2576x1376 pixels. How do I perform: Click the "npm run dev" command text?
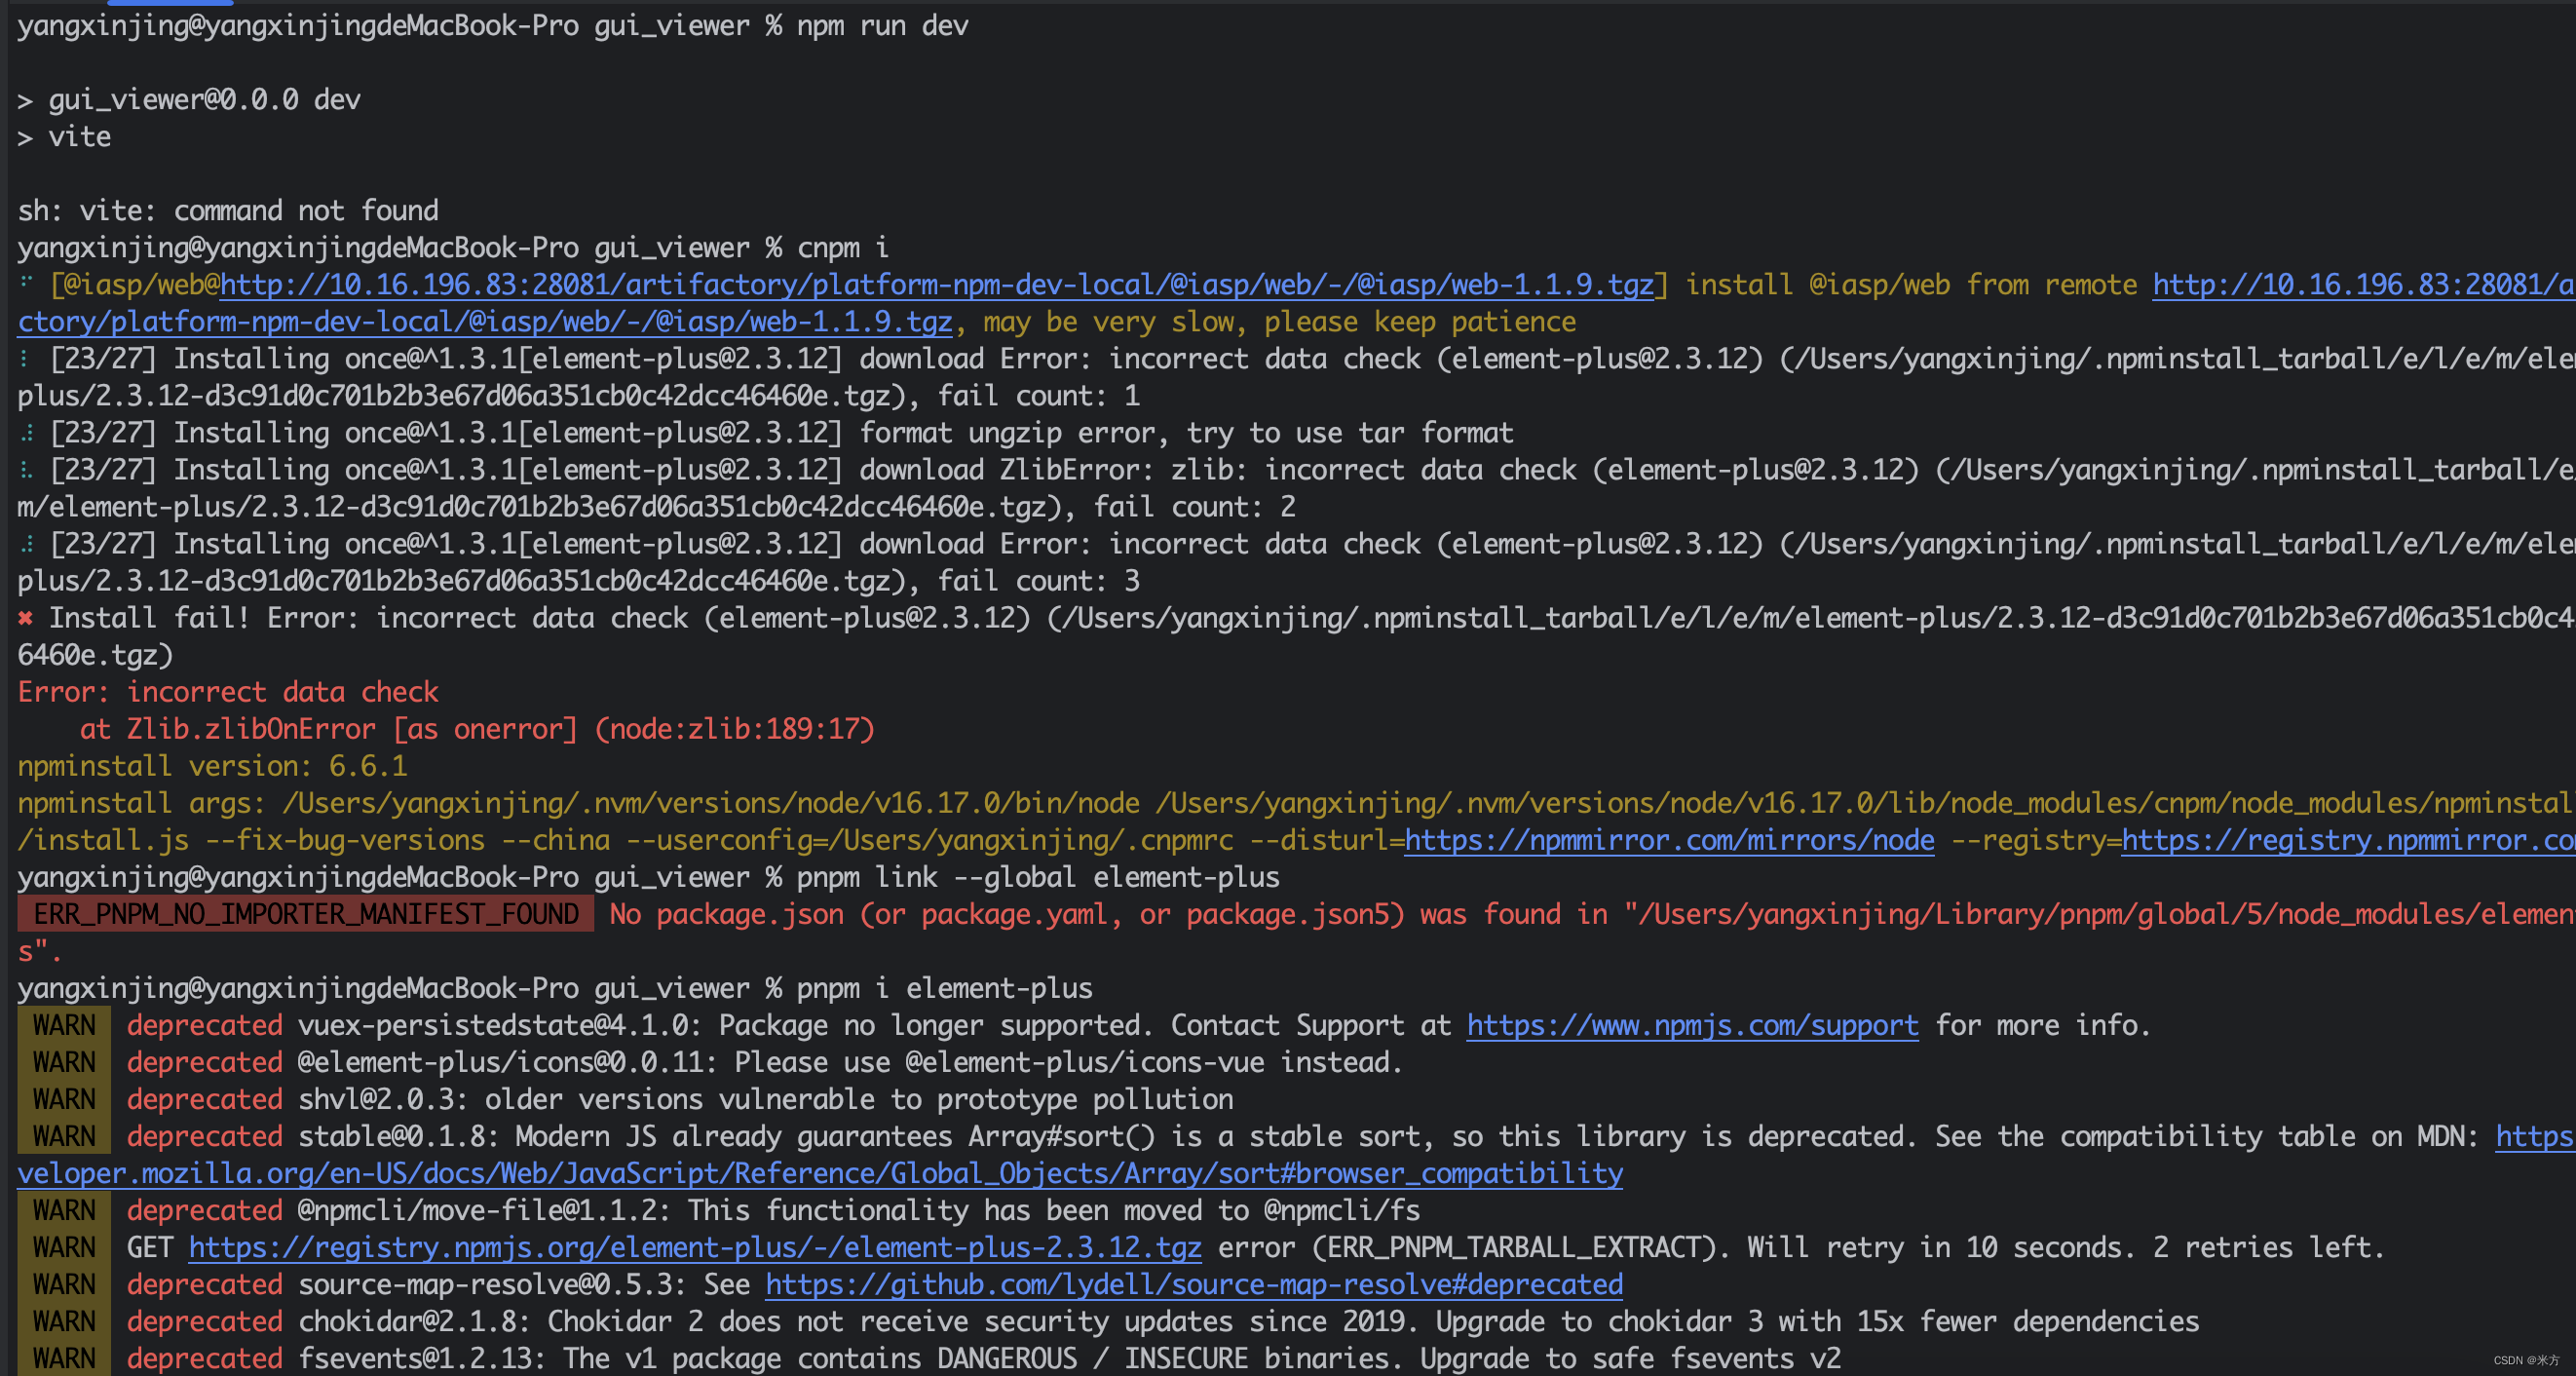coord(882,26)
